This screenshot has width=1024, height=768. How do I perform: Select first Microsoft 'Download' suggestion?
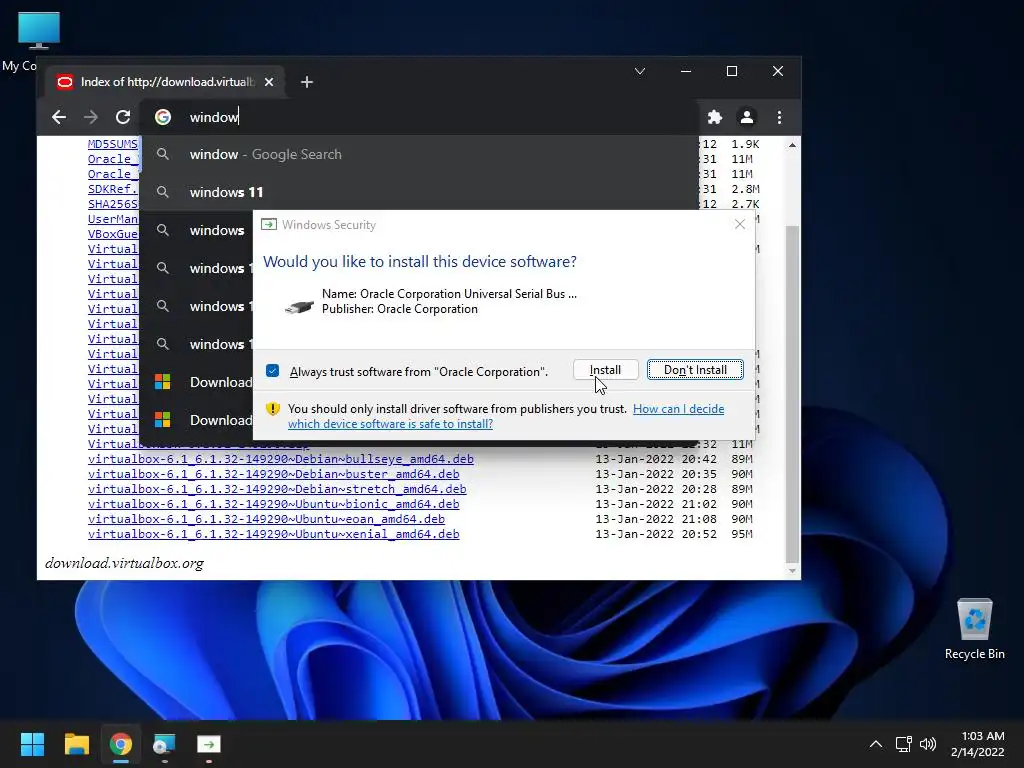pos(197,382)
